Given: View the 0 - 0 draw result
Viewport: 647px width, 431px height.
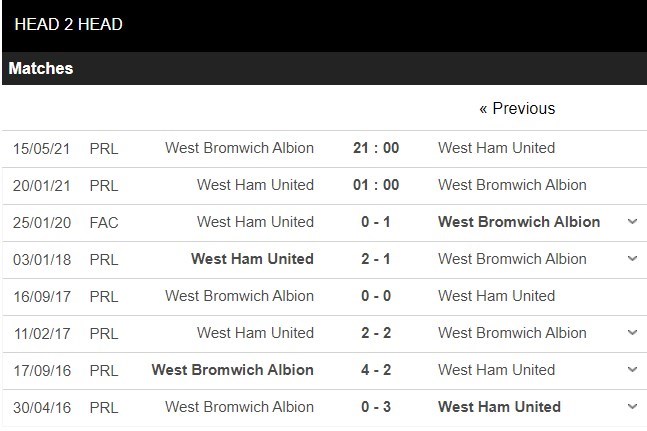Looking at the screenshot, I should [376, 296].
